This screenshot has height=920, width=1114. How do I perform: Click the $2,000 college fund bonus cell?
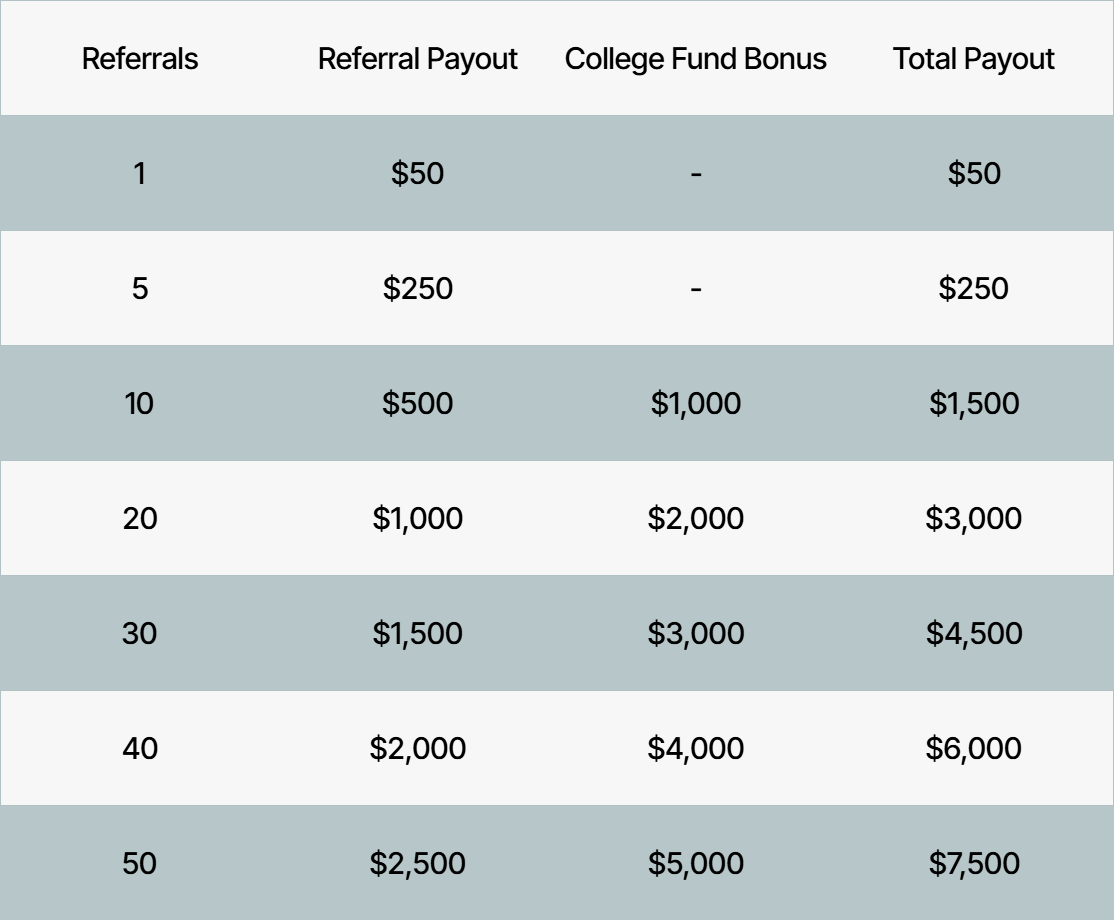(x=696, y=519)
